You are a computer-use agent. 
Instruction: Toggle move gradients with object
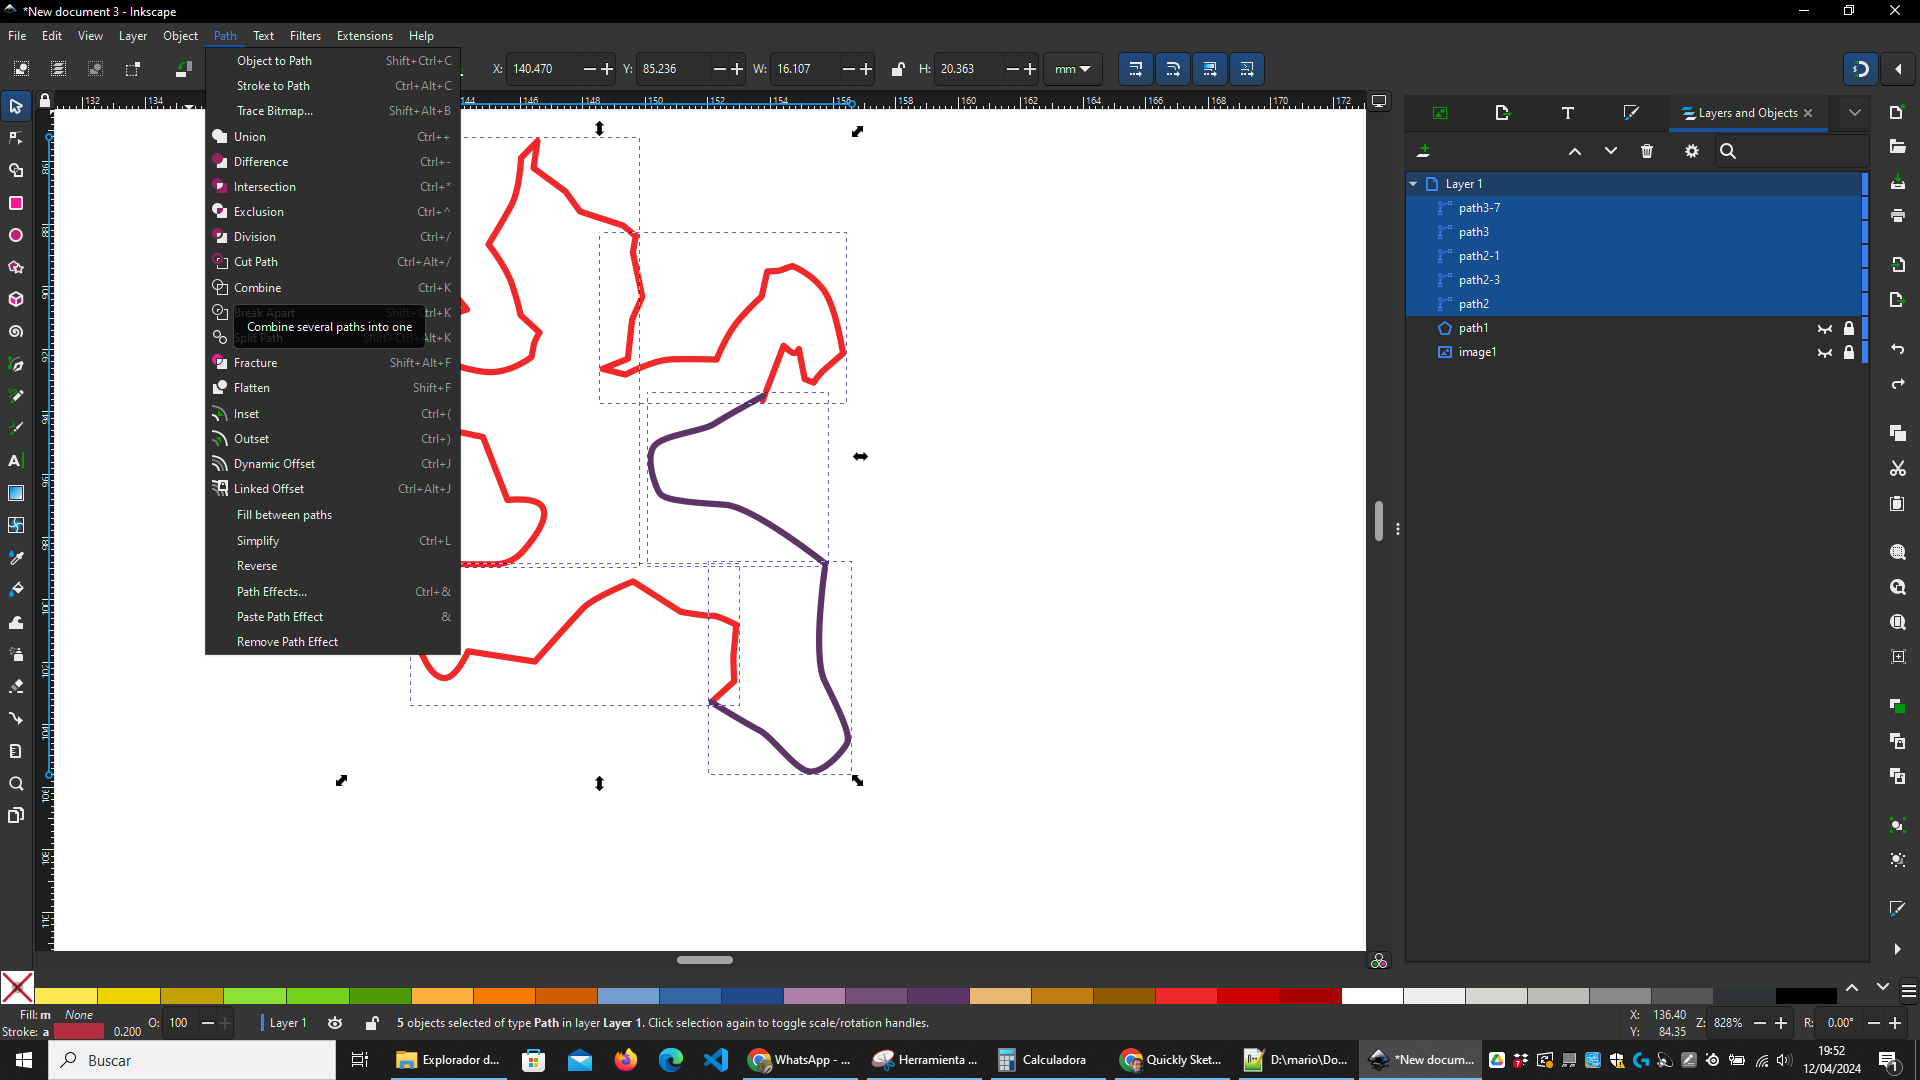(x=1210, y=69)
